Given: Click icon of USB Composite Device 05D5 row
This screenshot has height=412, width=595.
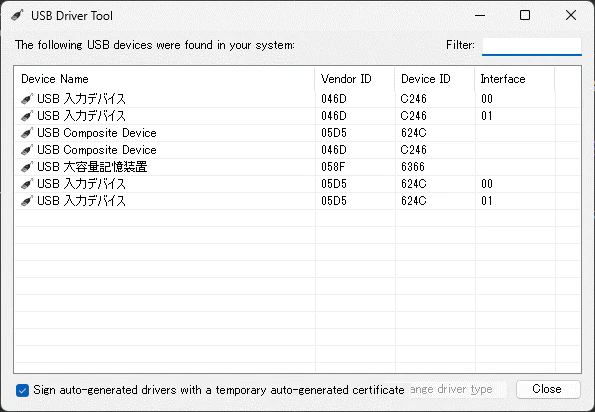Looking at the screenshot, I should (27, 133).
